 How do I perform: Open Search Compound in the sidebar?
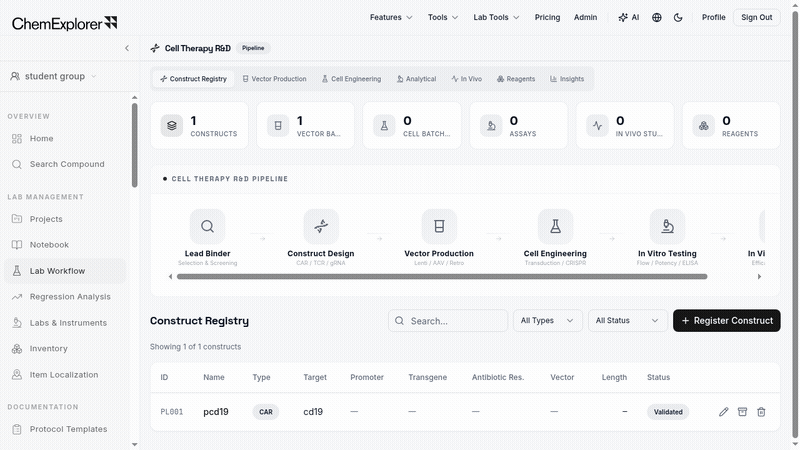tap(67, 164)
